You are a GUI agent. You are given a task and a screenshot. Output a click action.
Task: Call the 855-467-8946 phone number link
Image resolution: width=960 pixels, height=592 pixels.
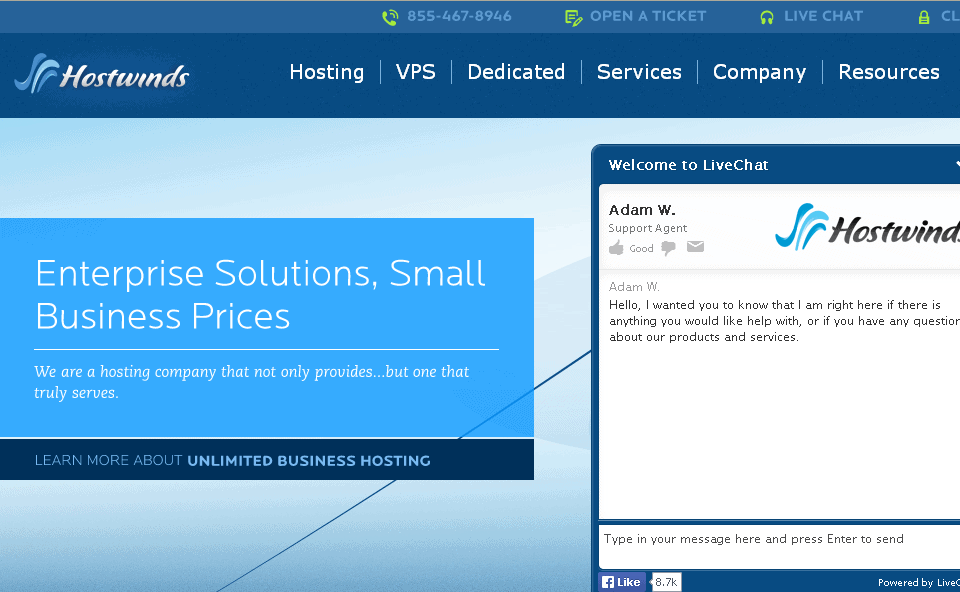coord(459,17)
